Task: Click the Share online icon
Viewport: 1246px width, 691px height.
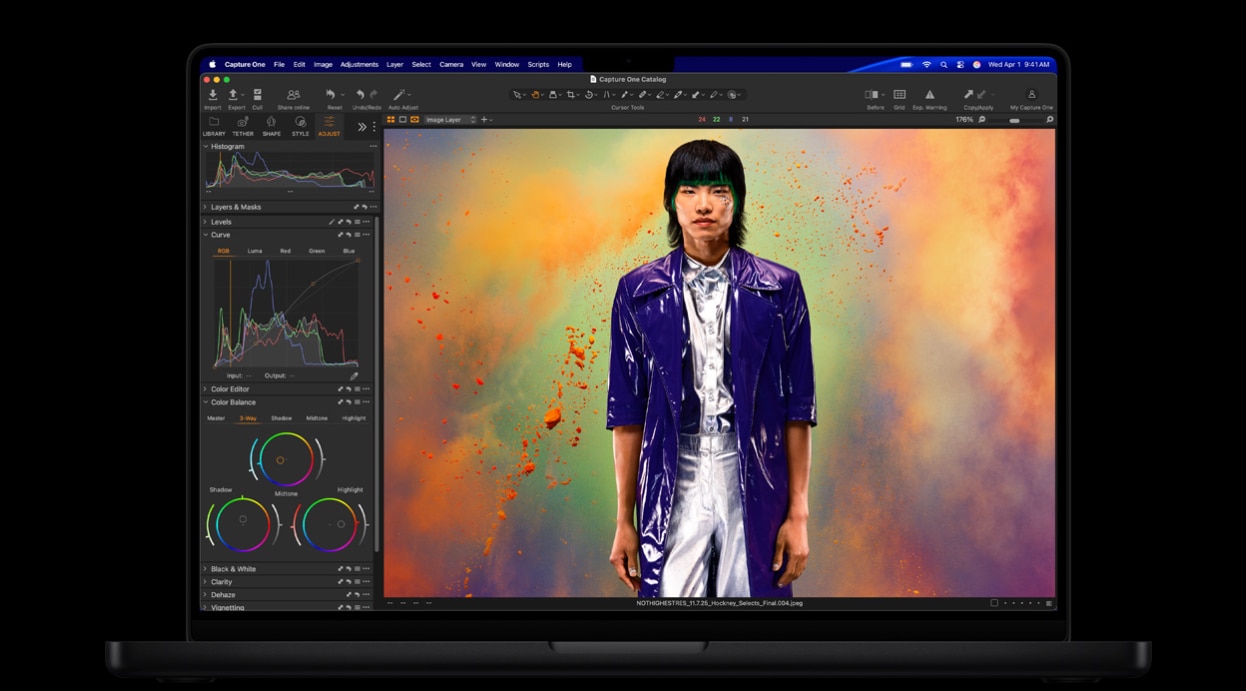Action: click(x=293, y=95)
